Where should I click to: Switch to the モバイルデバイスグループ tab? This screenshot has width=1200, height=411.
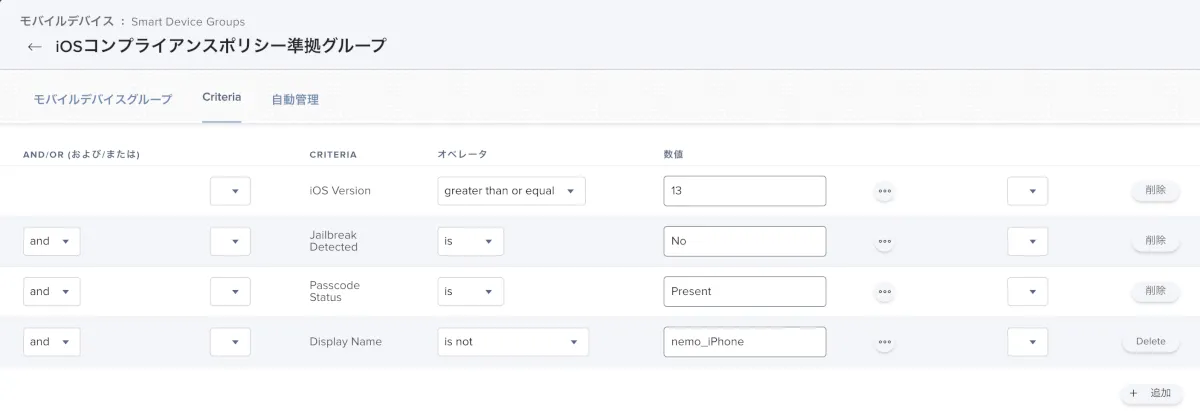(x=103, y=99)
